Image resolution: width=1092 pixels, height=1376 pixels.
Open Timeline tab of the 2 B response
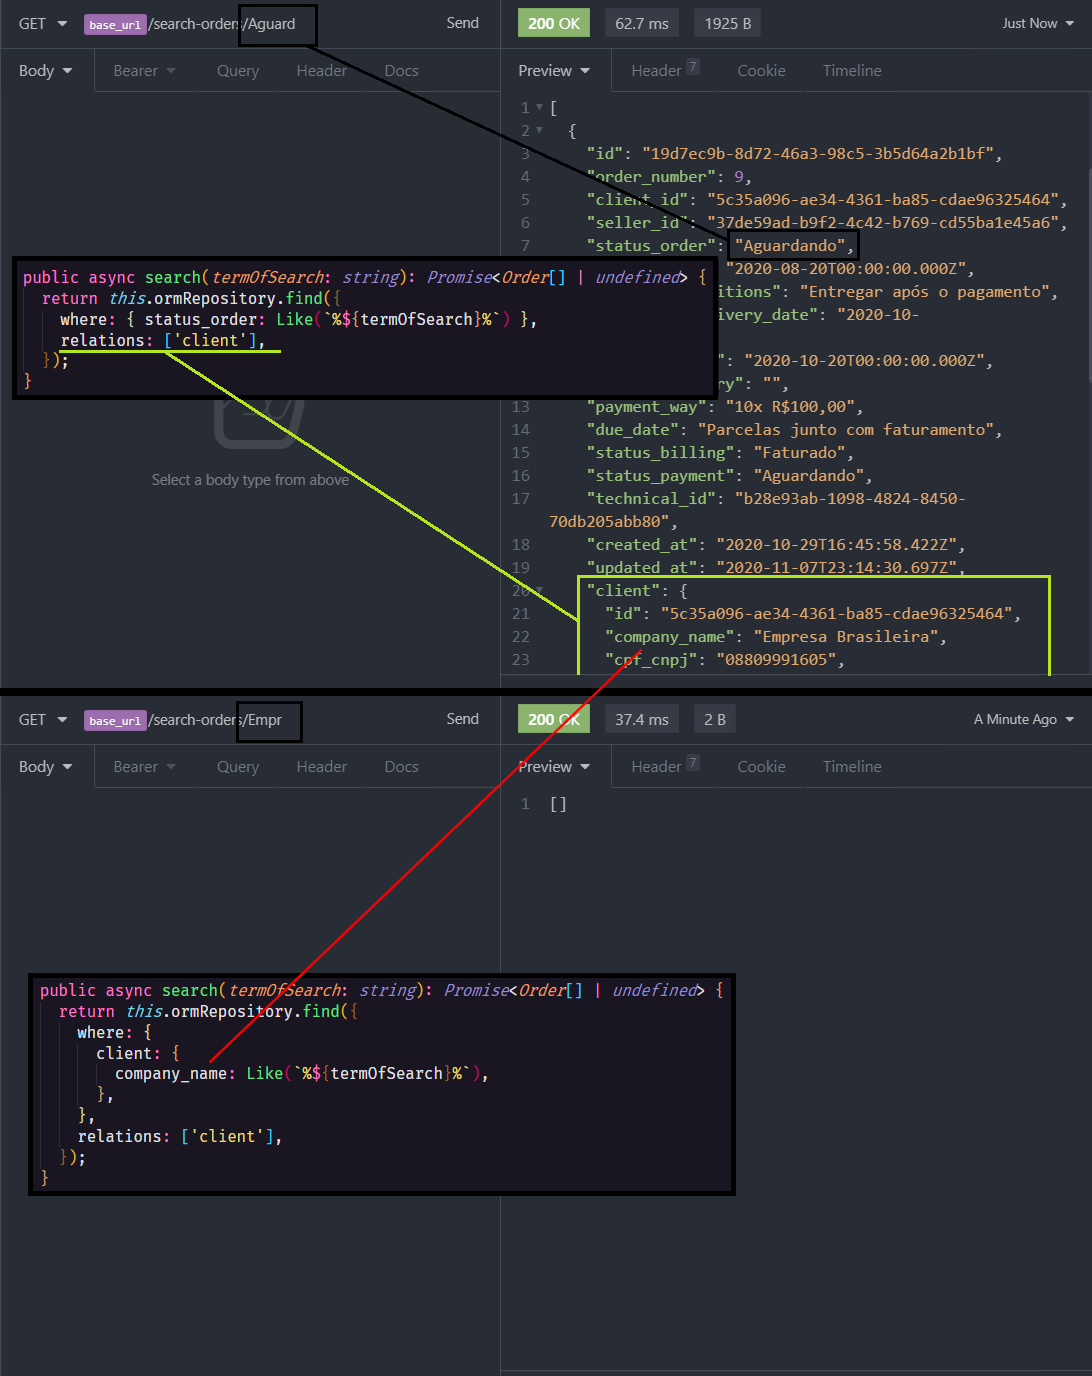click(852, 767)
